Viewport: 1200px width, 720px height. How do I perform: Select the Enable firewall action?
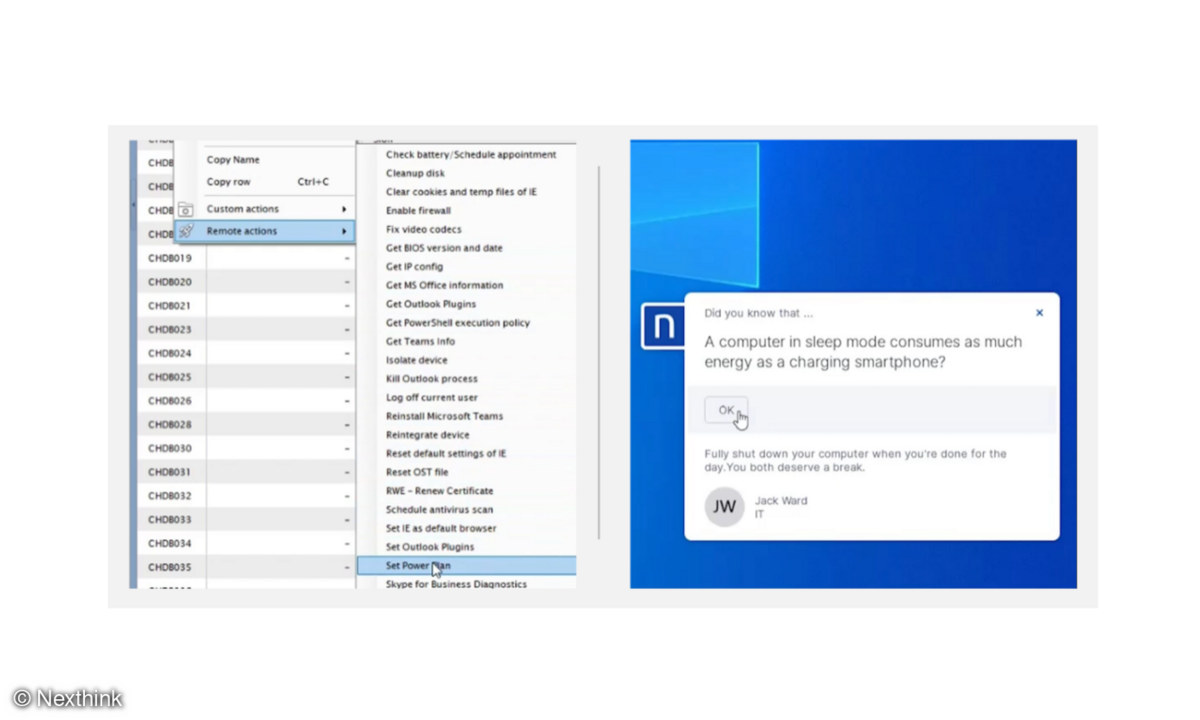click(x=419, y=211)
